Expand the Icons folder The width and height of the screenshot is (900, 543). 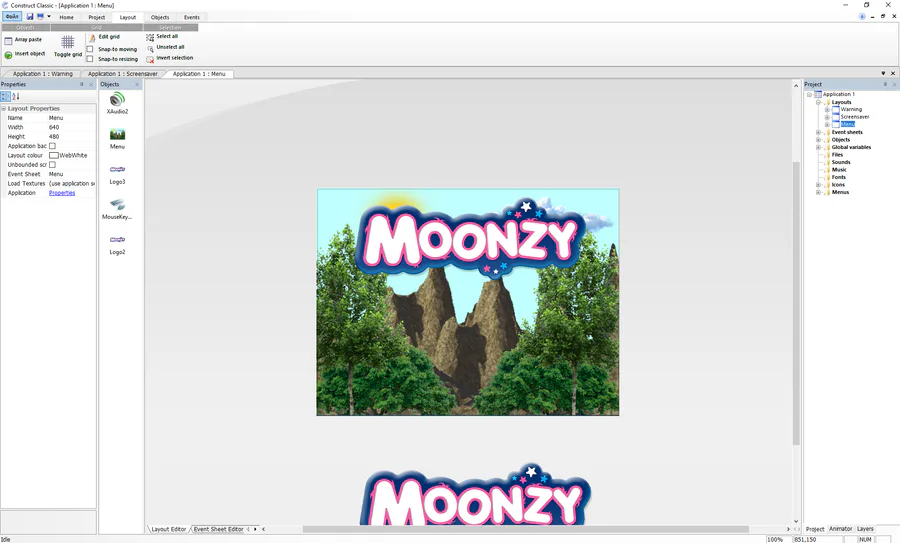[818, 185]
